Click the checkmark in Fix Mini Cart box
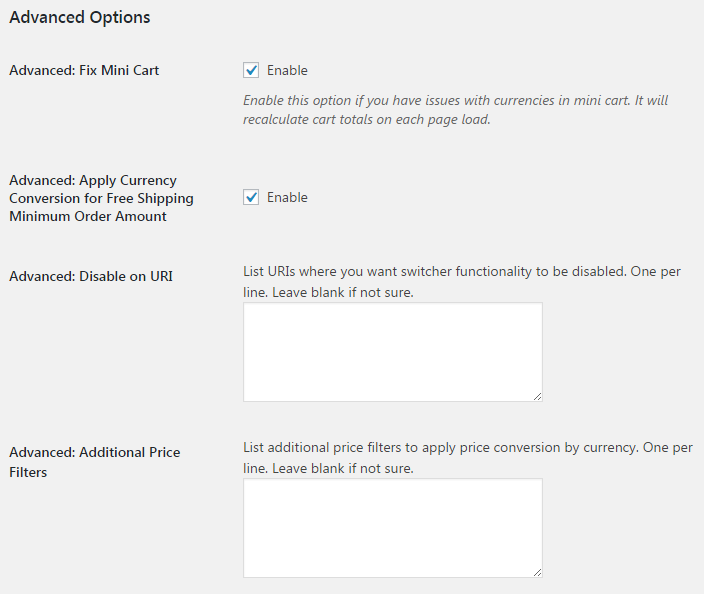Viewport: 704px width, 594px height. click(251, 70)
